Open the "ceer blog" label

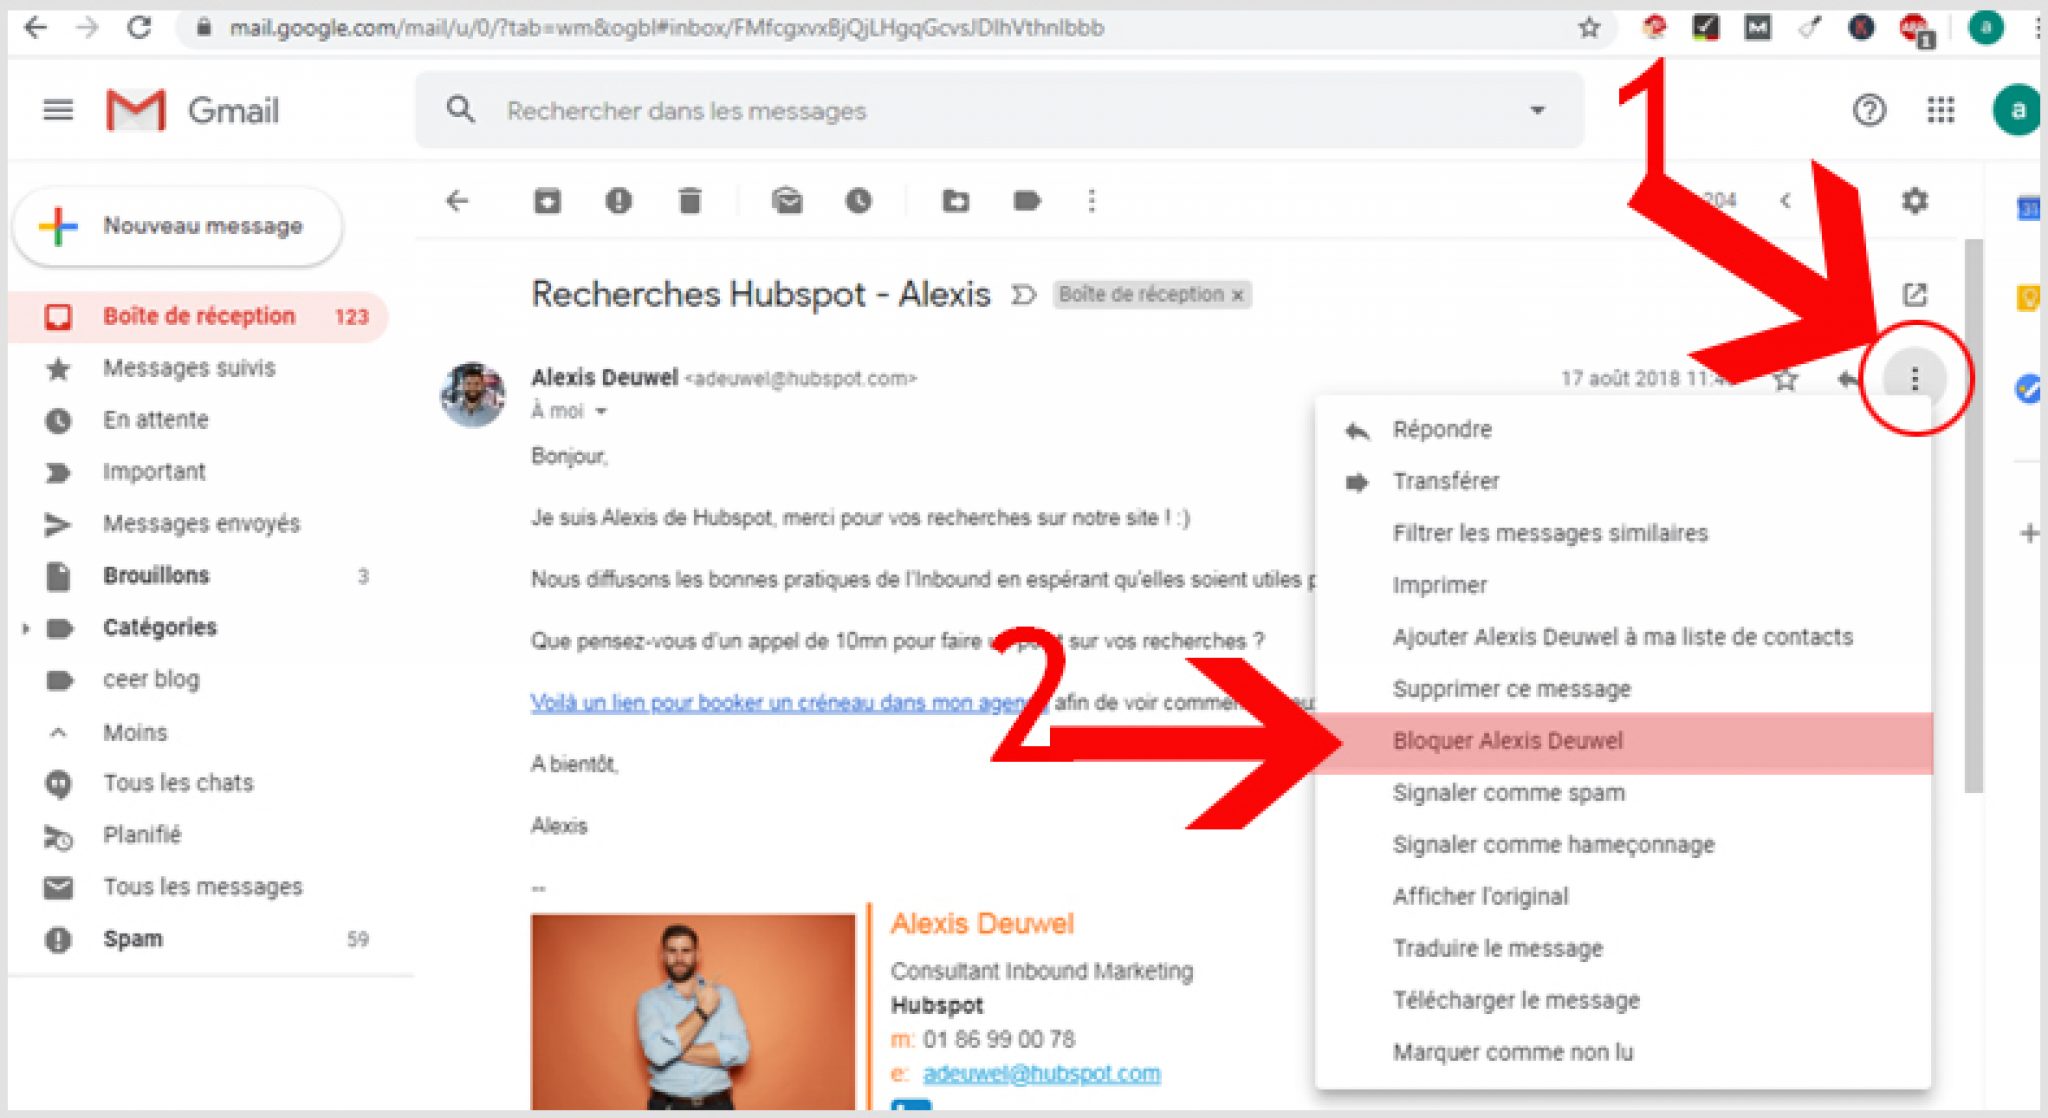(x=198, y=680)
